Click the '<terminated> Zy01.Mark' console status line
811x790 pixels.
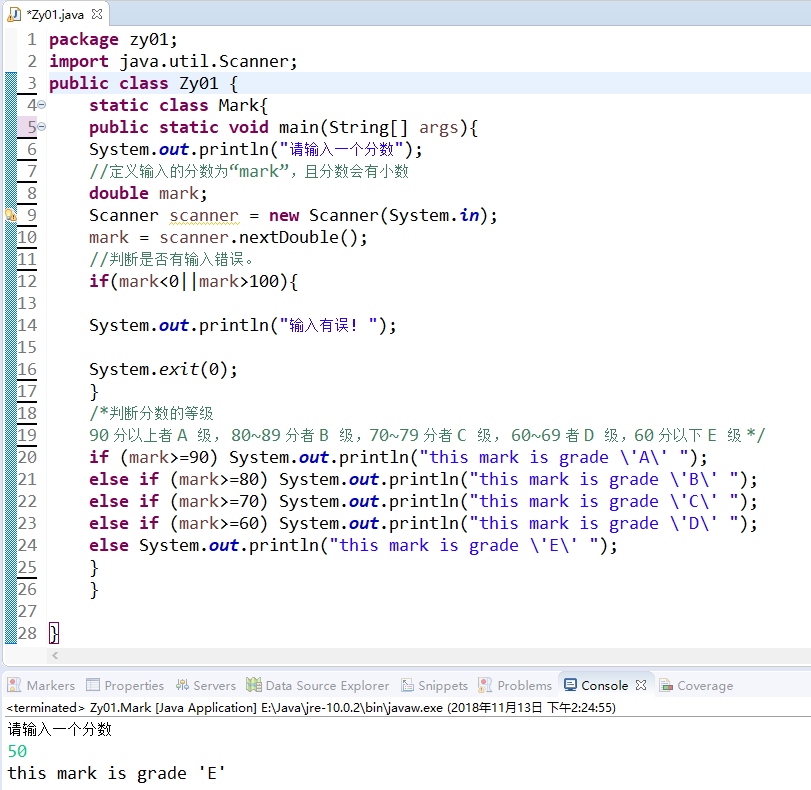pos(311,707)
